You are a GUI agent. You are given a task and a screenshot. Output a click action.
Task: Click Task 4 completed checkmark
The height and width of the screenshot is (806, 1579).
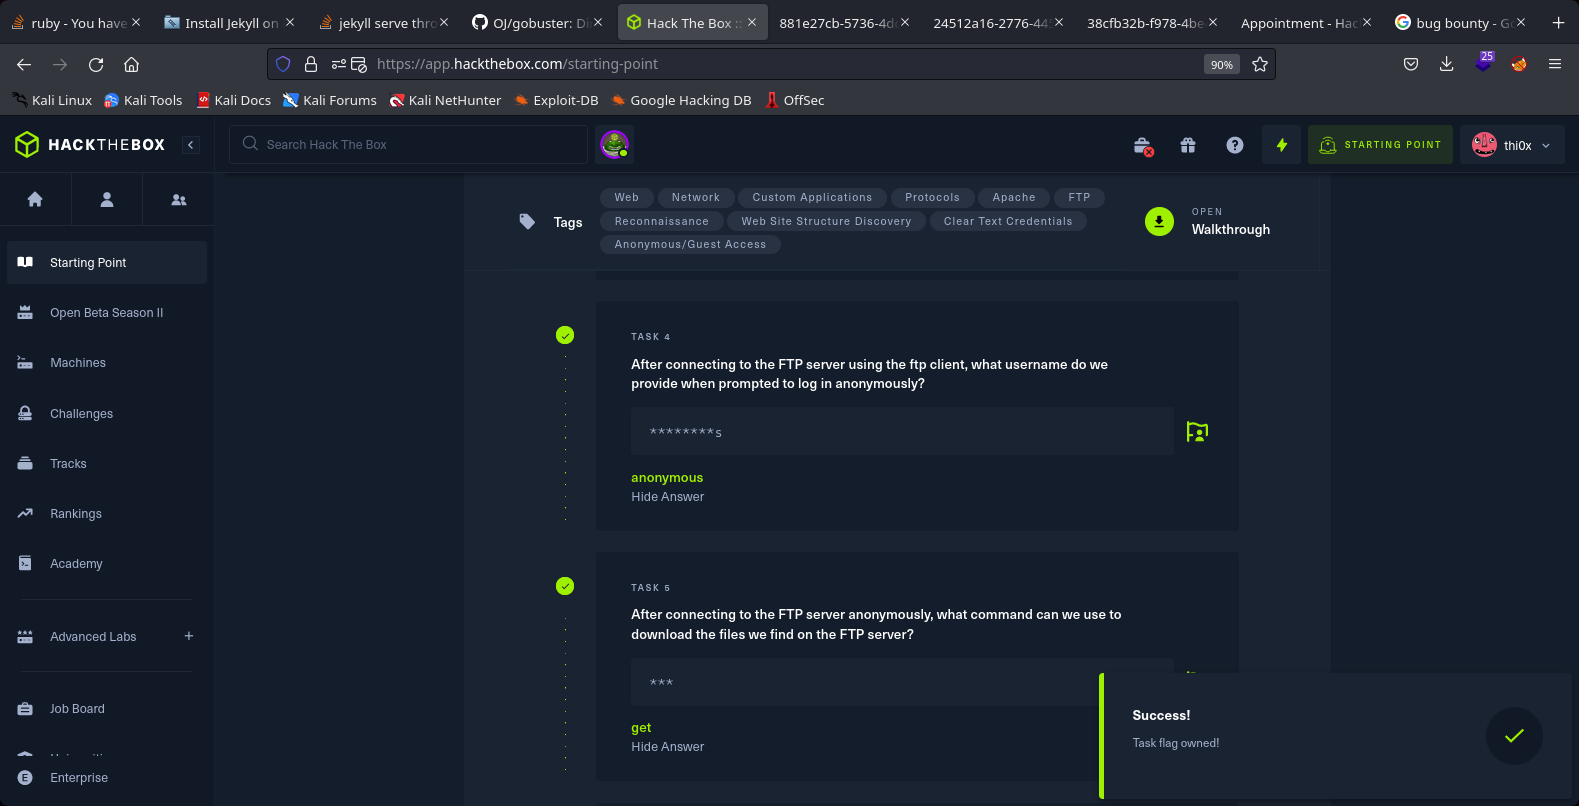[565, 335]
